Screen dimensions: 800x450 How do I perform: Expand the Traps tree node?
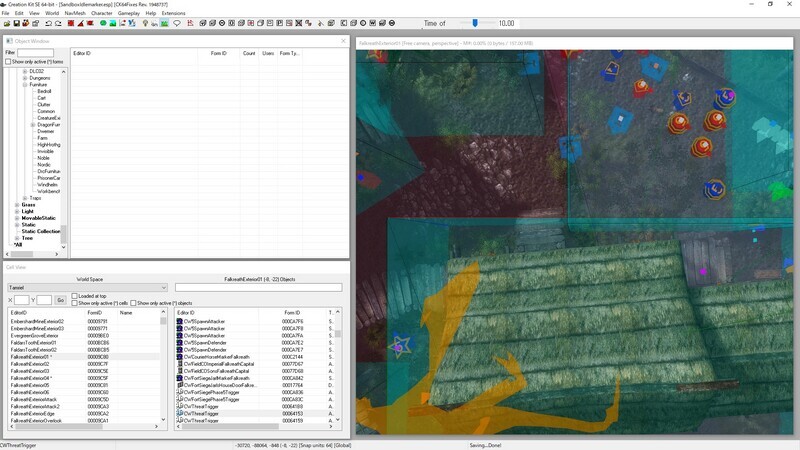(25, 198)
